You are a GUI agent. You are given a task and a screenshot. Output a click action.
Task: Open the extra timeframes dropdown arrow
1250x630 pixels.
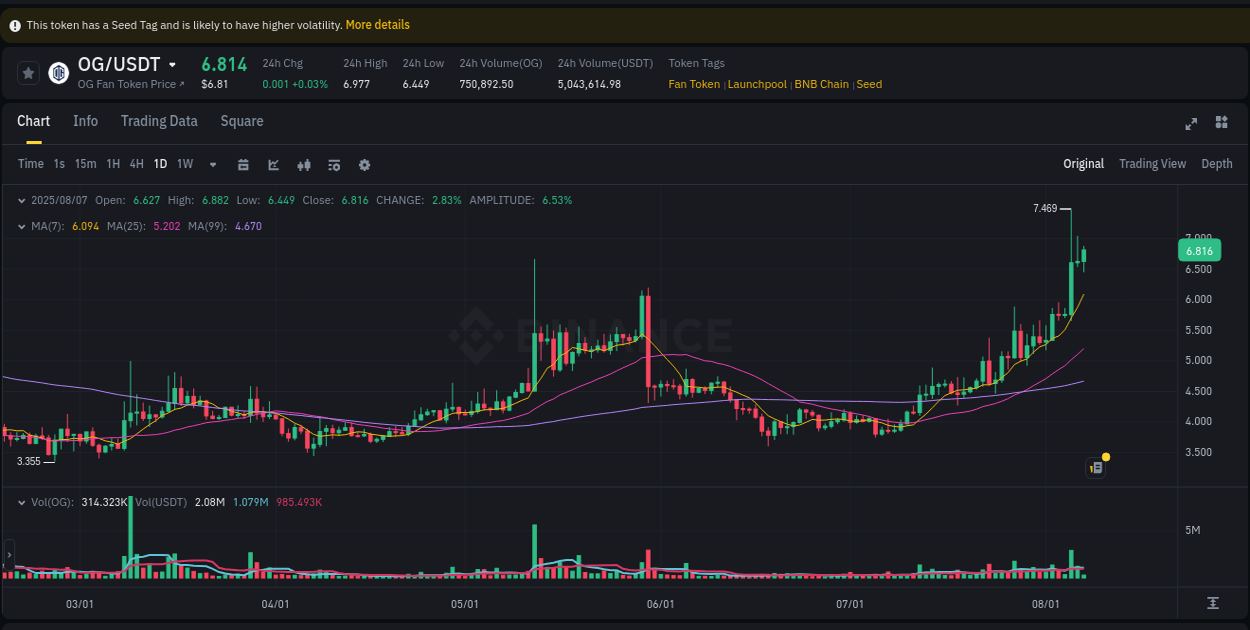tap(211, 164)
